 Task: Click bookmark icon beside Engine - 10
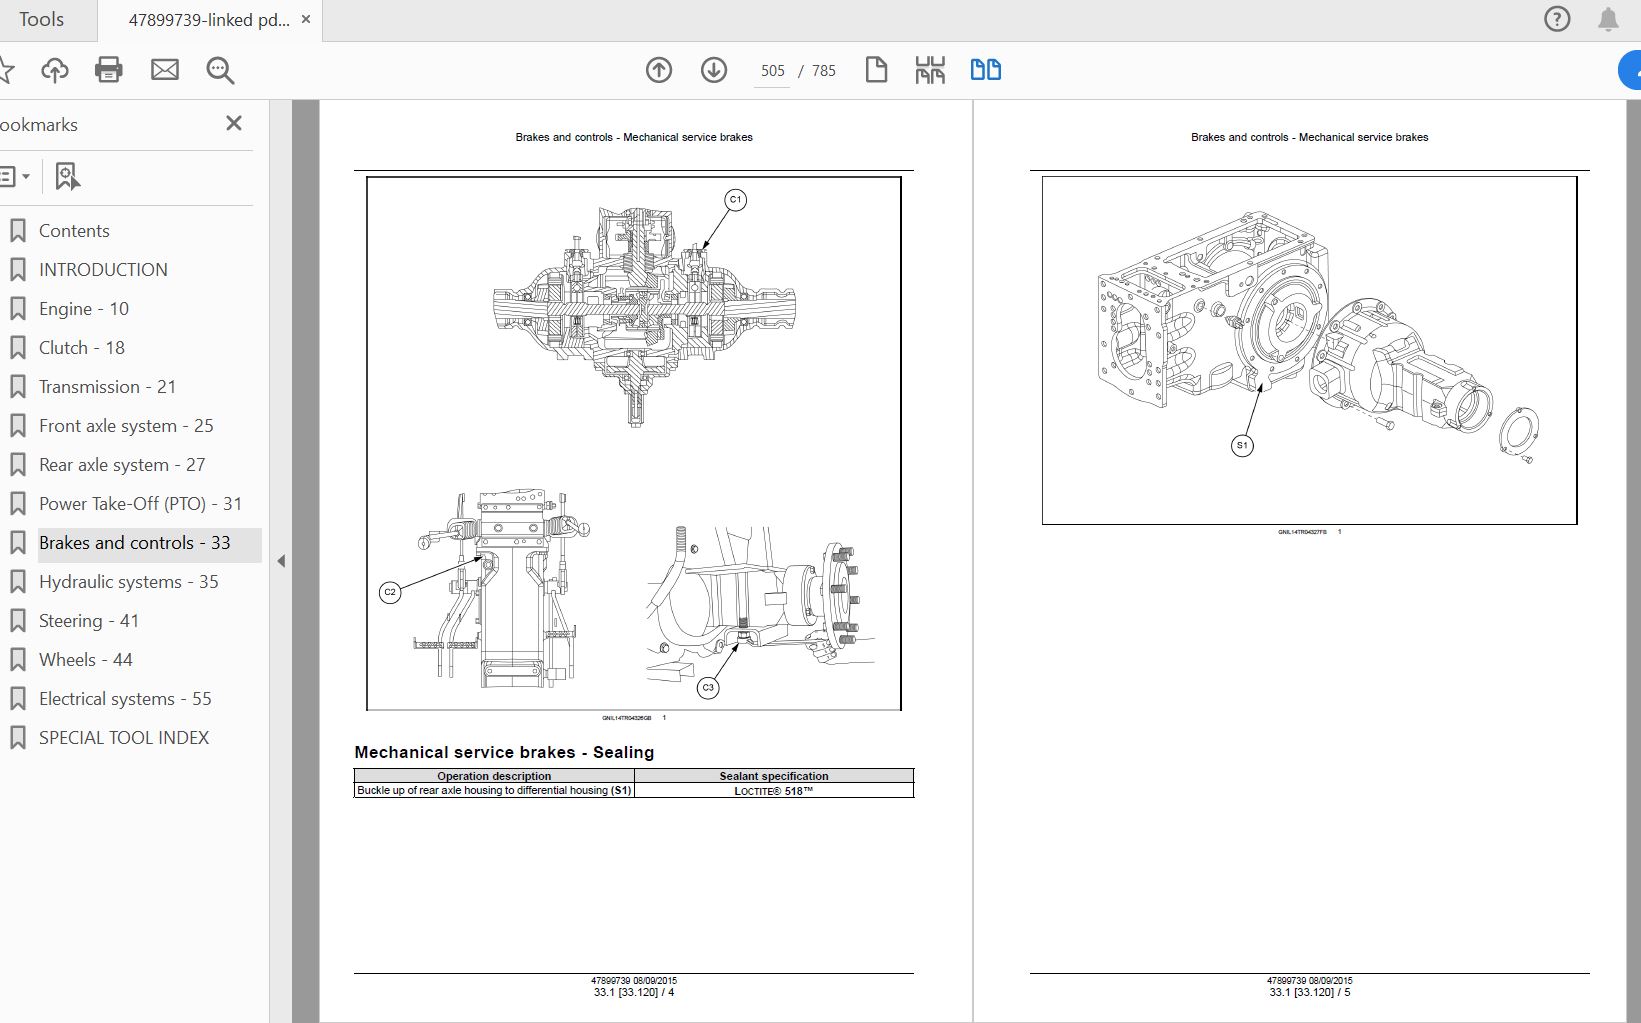(17, 309)
